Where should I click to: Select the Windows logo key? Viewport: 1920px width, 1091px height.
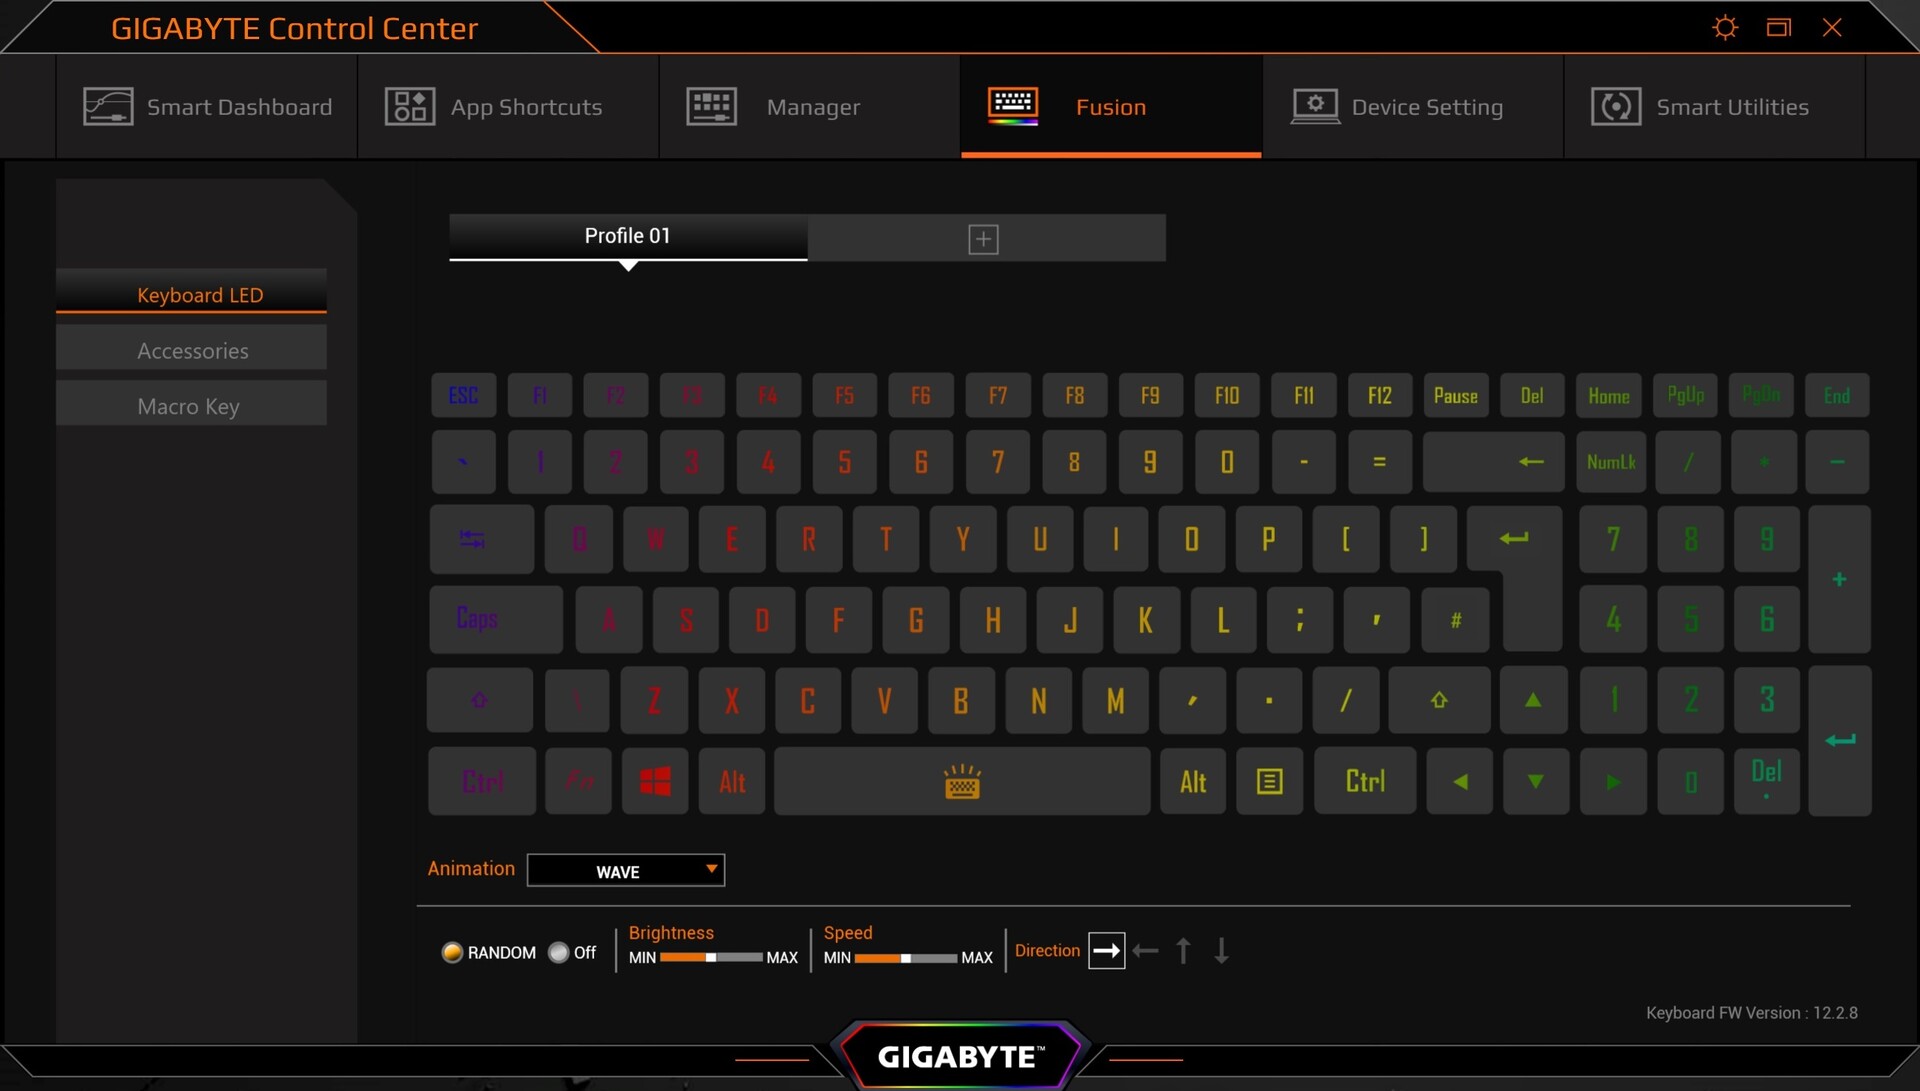655,781
